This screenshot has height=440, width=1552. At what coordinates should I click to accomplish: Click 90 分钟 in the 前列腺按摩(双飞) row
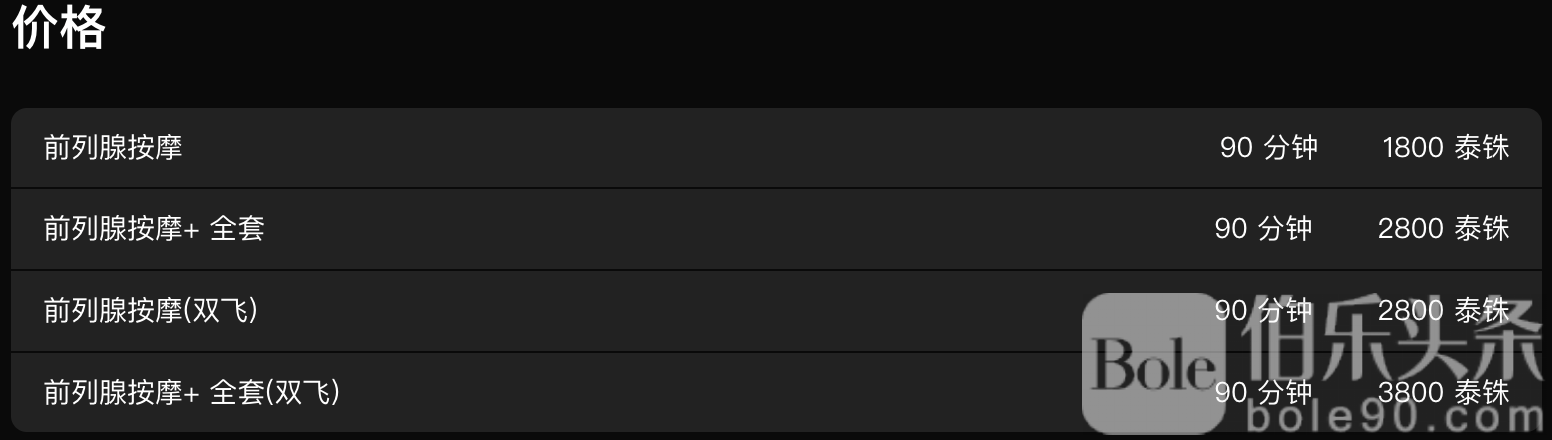click(1263, 312)
